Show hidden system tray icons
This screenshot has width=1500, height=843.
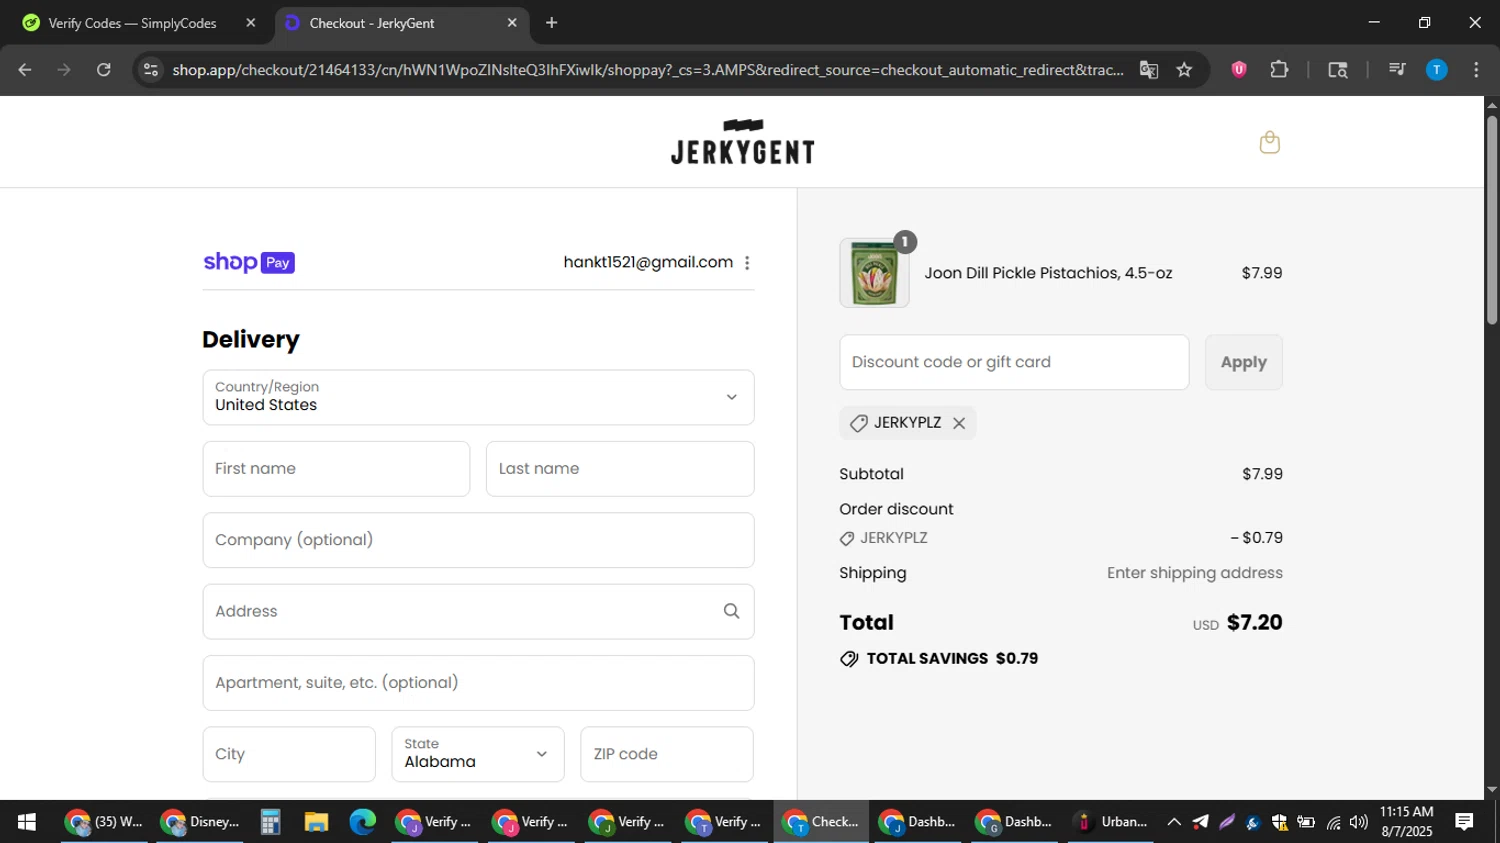(1174, 822)
